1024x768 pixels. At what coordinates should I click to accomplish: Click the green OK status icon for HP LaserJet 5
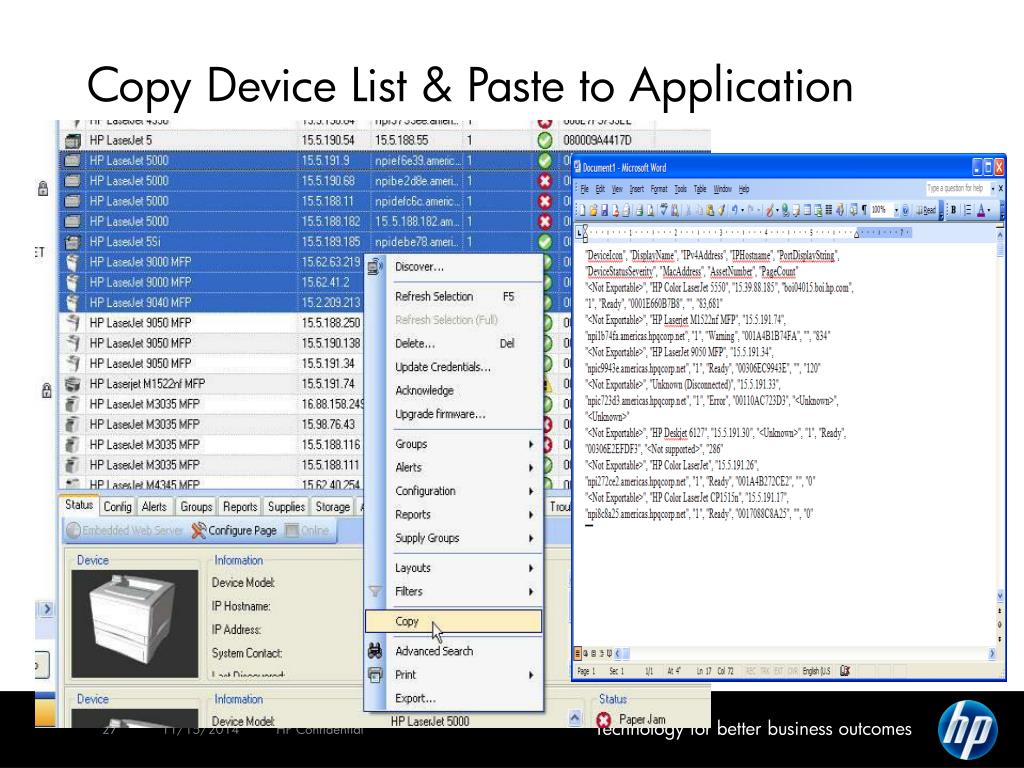pos(545,140)
